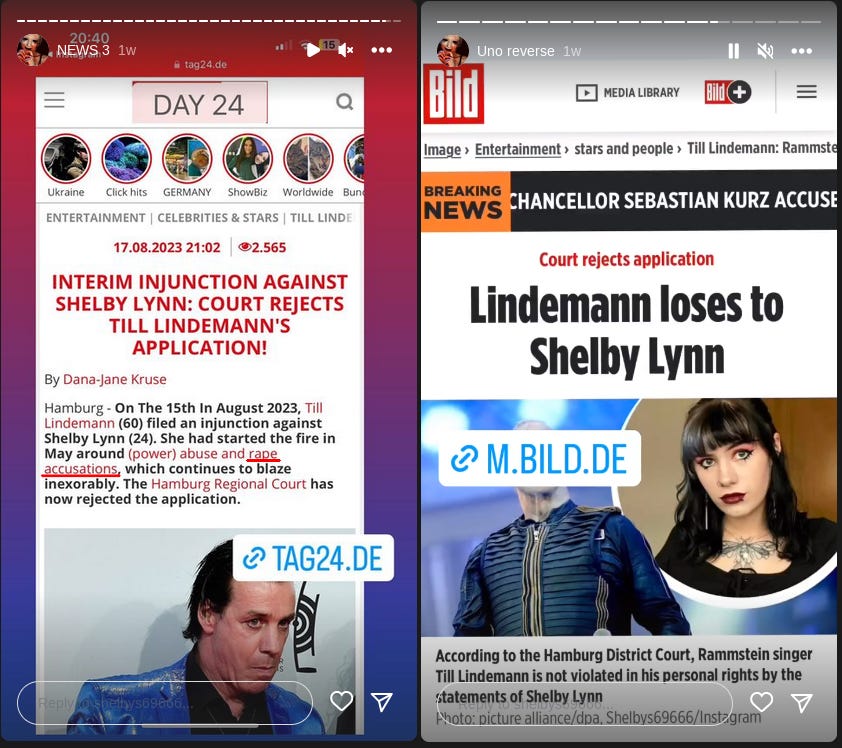This screenshot has height=748, width=842.
Task: Click the DAY 24 logo
Action: (x=200, y=103)
